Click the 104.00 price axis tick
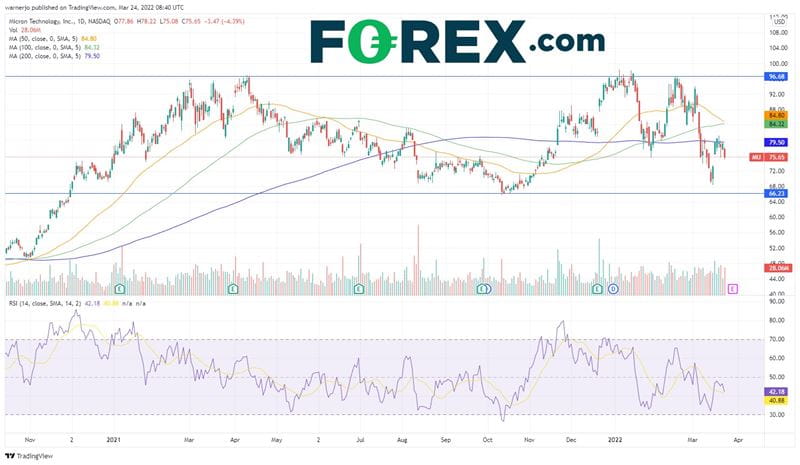Viewport: 800px width, 465px height. pyautogui.click(x=779, y=48)
